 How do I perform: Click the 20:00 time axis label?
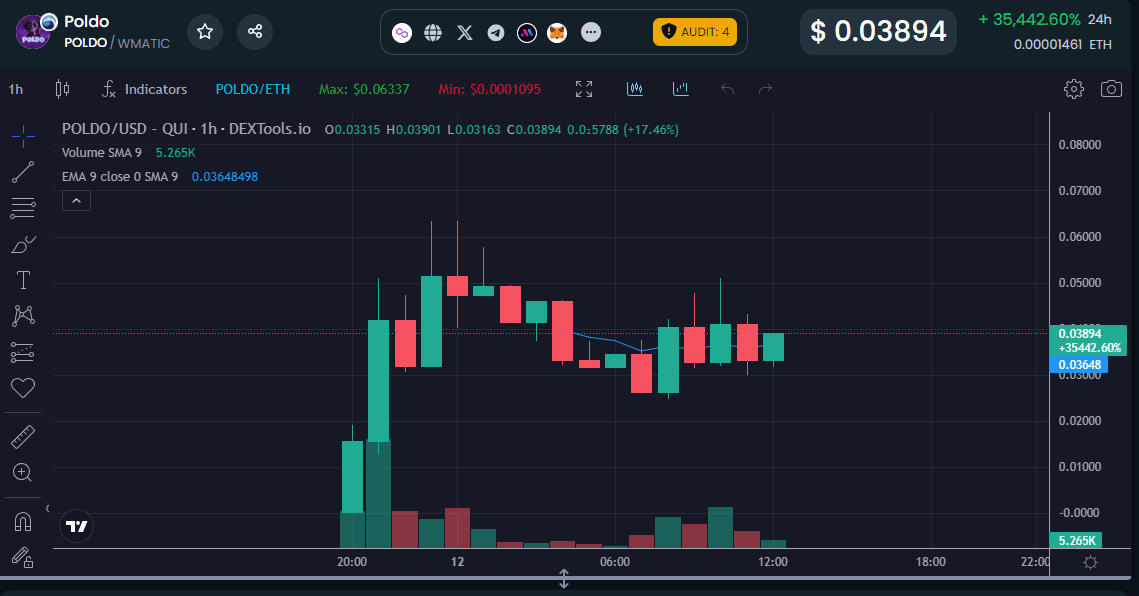point(352,562)
